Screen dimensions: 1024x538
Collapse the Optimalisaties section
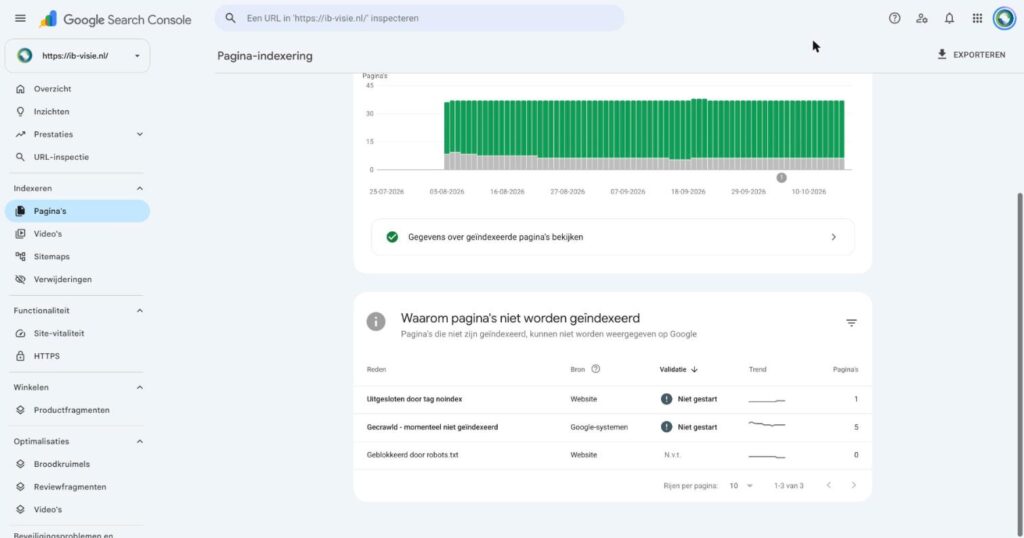coord(139,441)
